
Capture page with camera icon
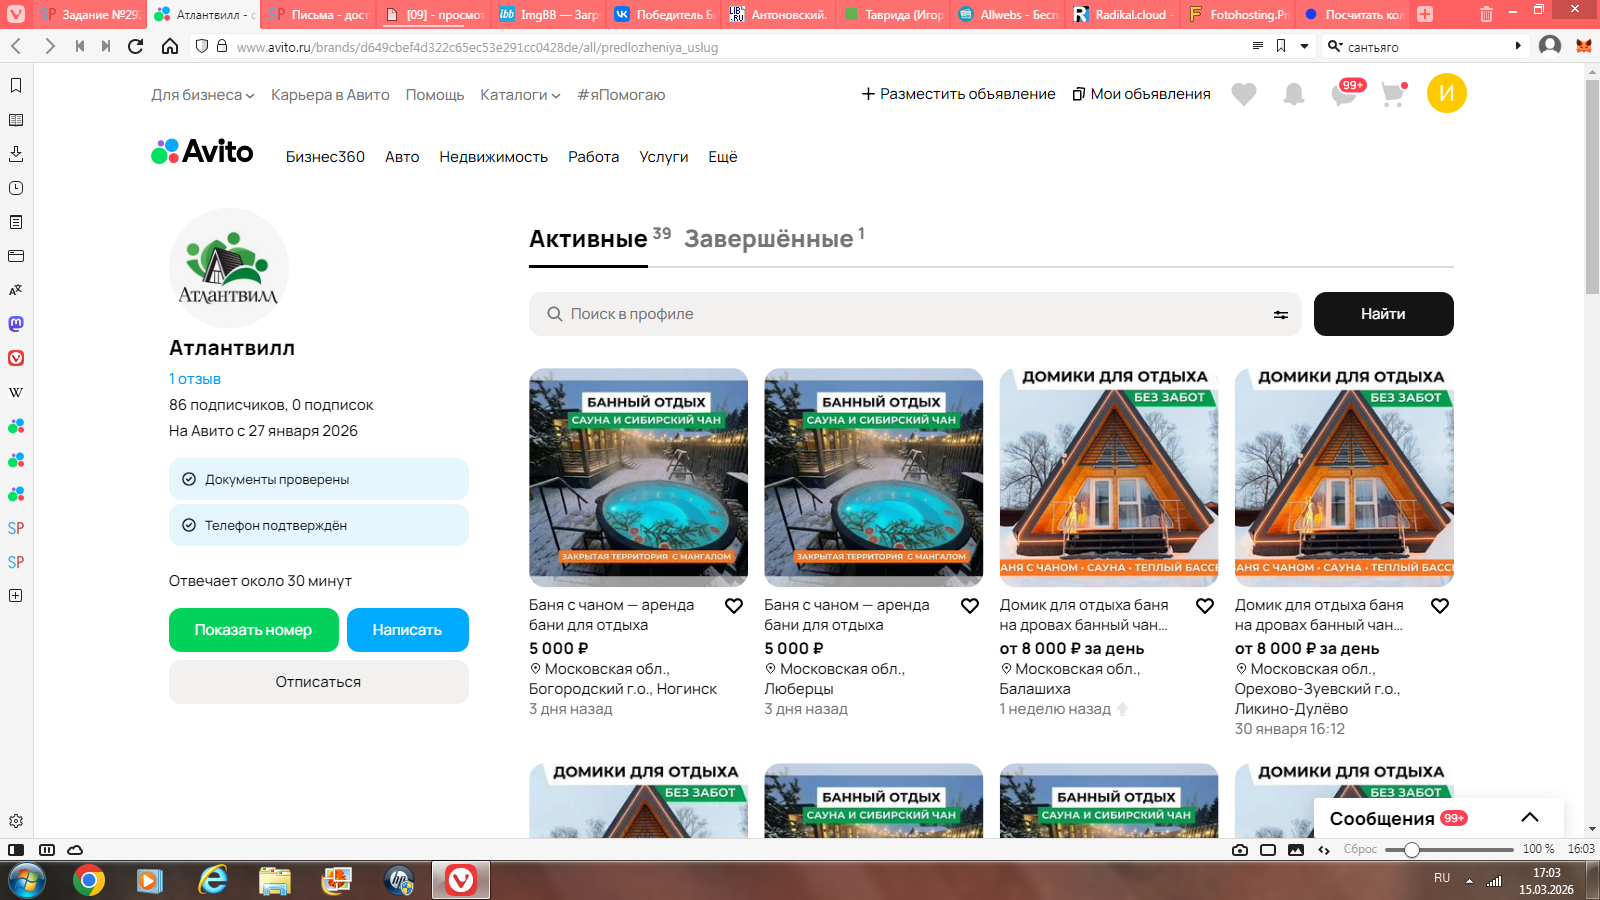[x=1240, y=850]
